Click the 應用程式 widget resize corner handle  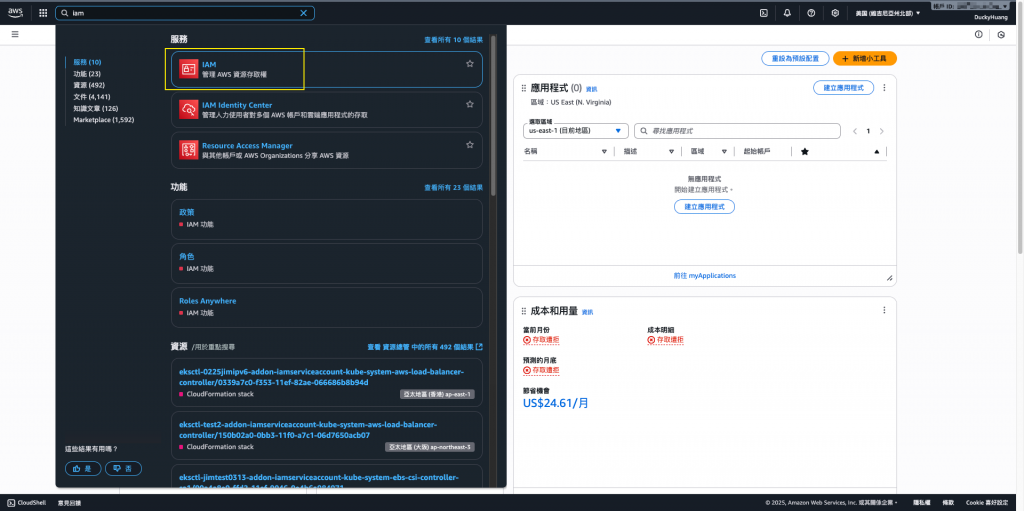click(889, 278)
